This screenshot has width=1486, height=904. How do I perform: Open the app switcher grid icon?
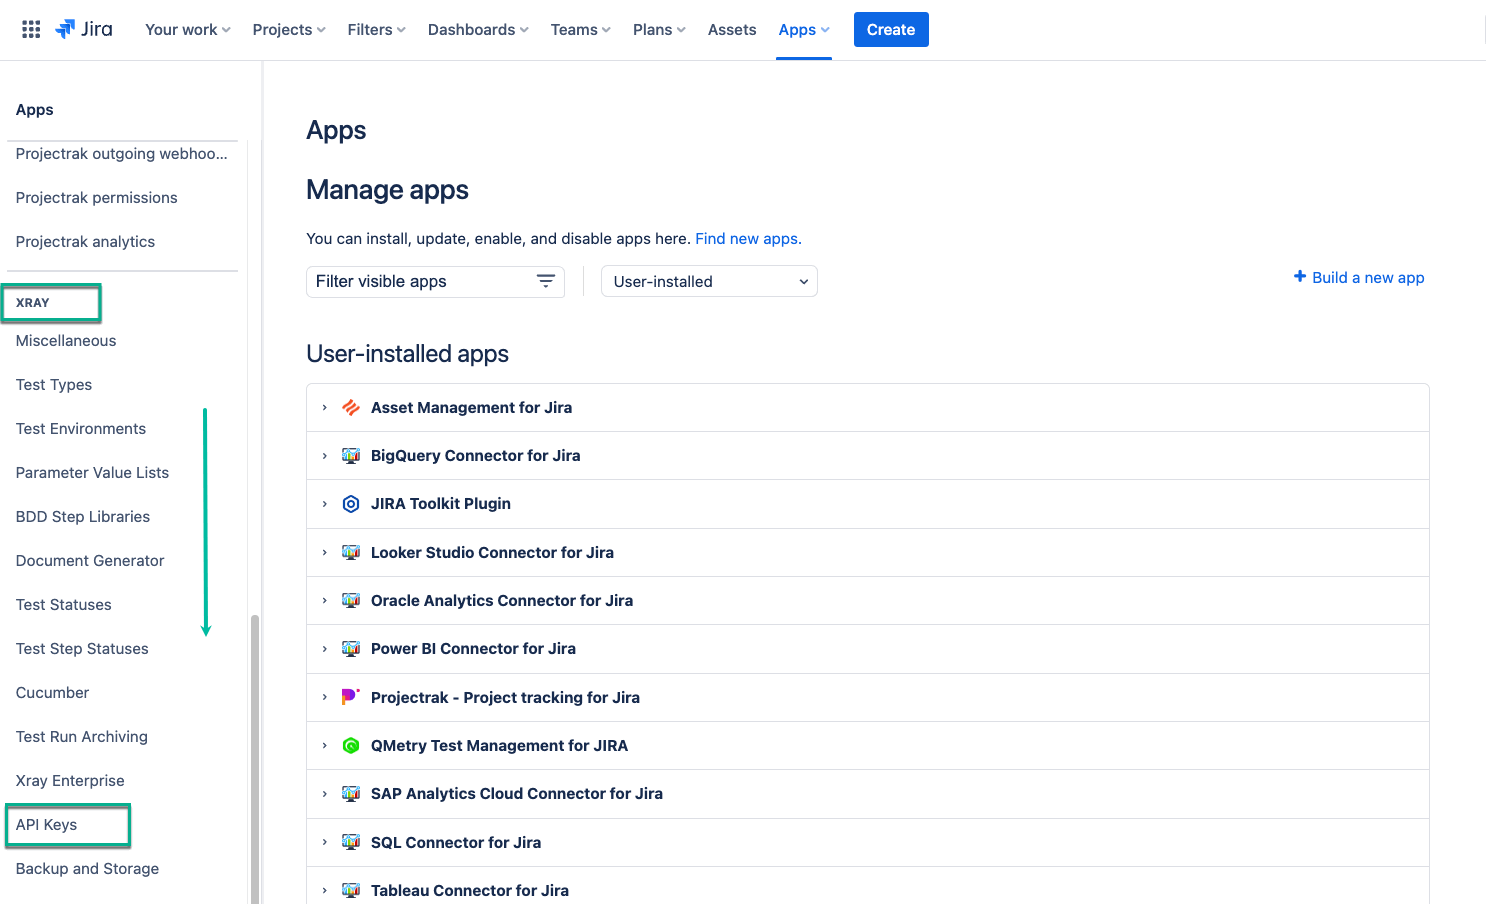(x=31, y=30)
